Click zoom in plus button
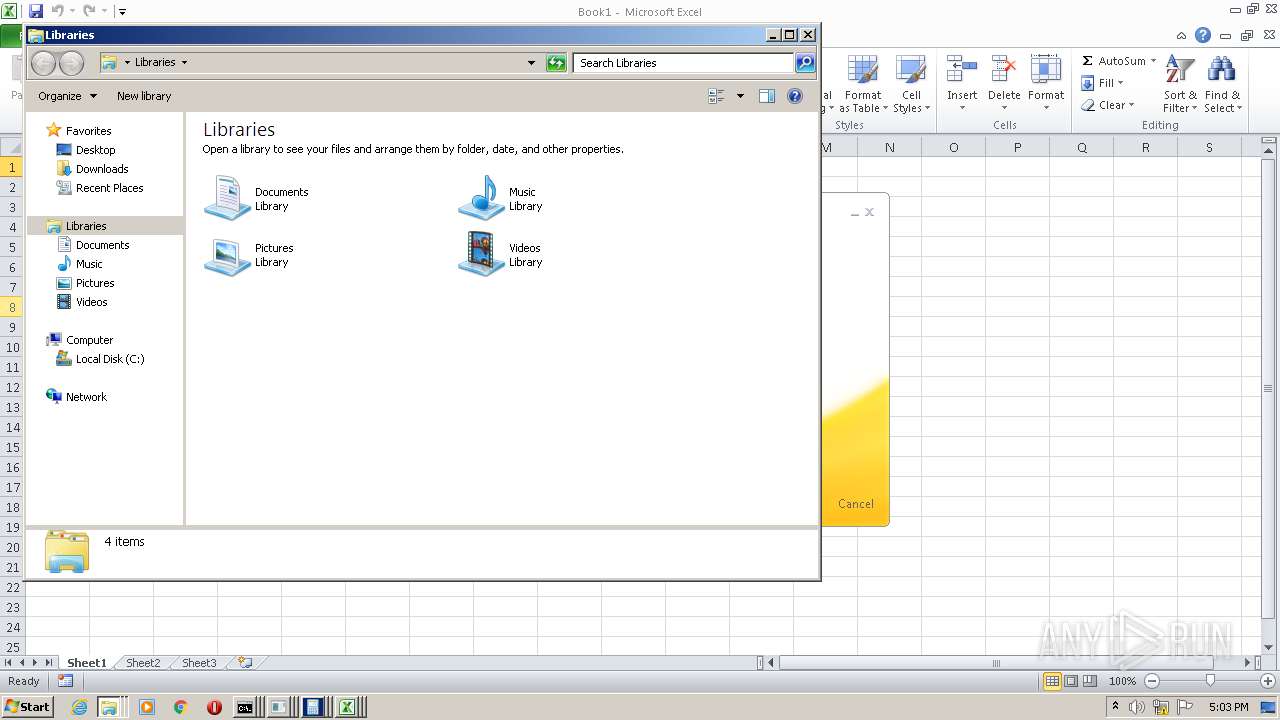The image size is (1280, 720). pos(1268,681)
